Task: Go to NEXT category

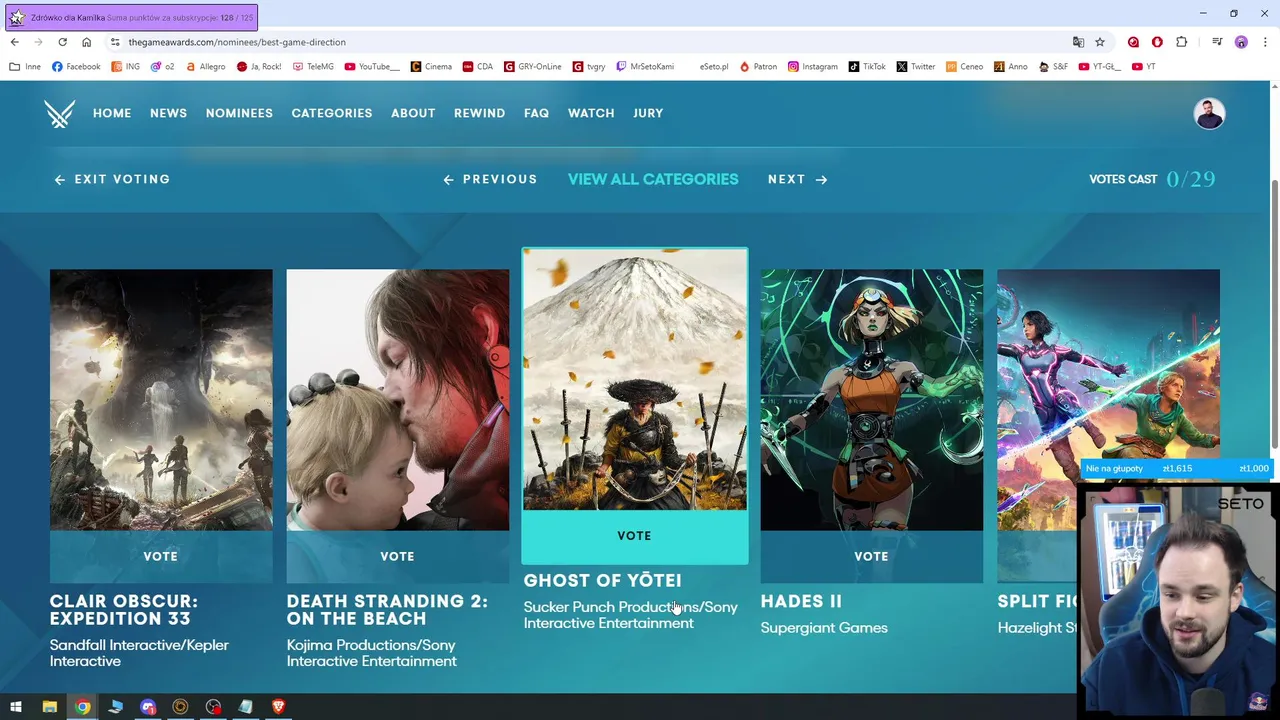Action: click(798, 179)
